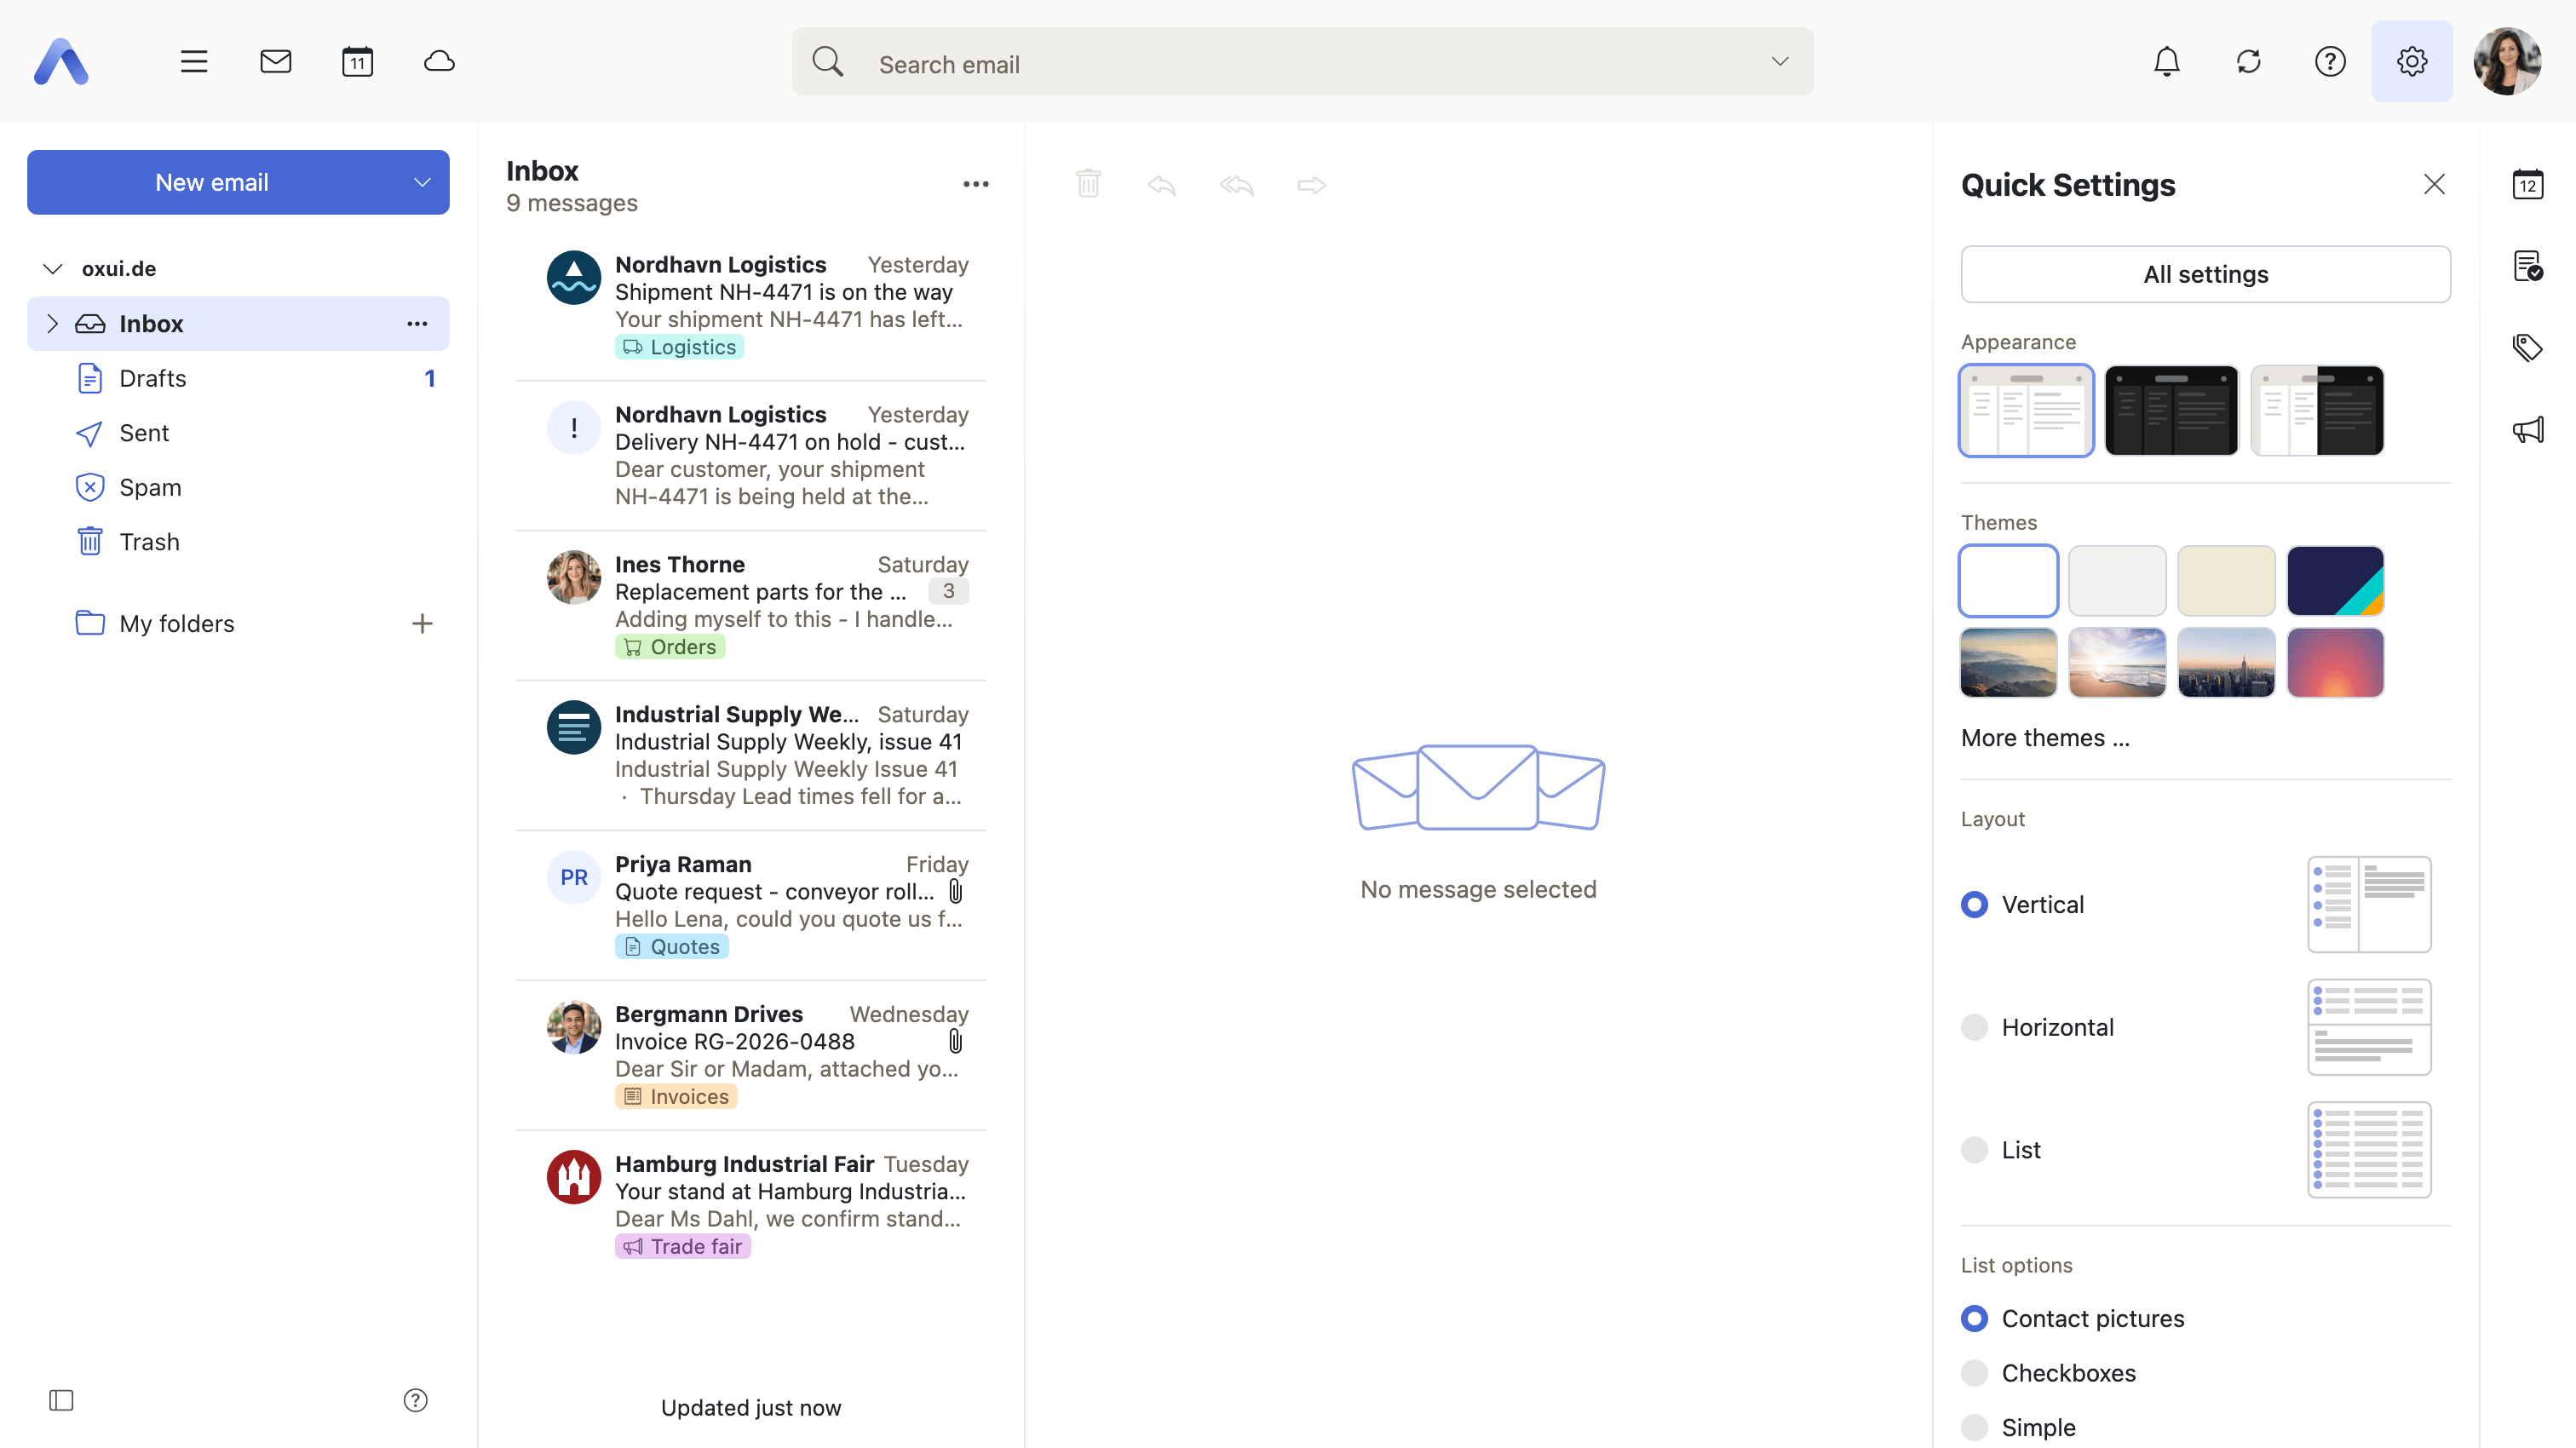Choose the dark navy theme swatch

[2335, 581]
